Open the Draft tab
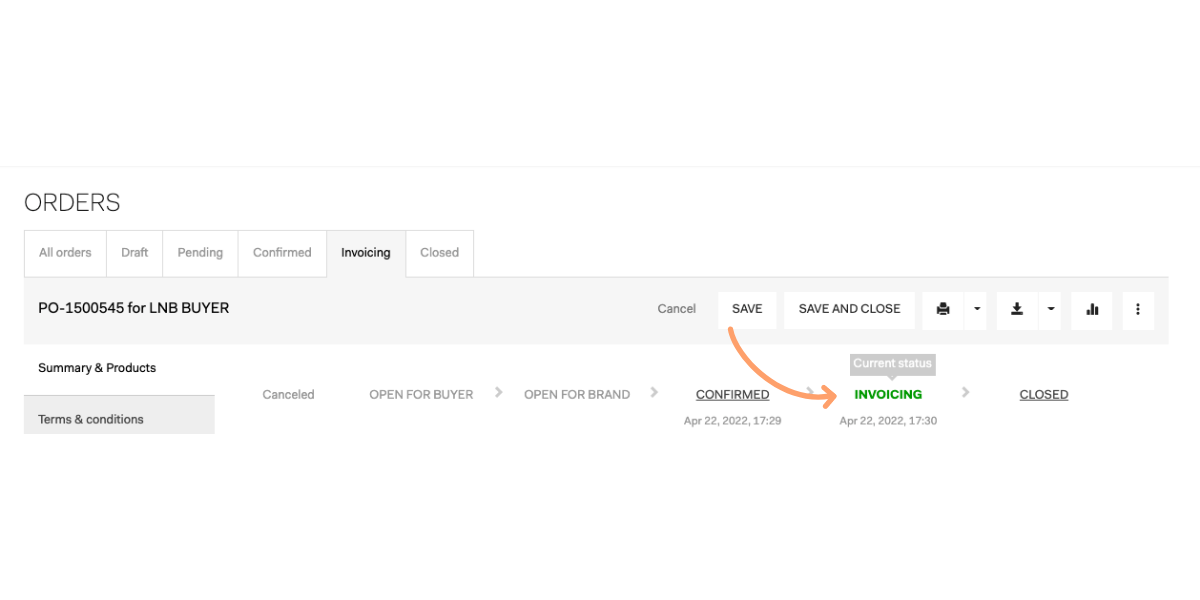The image size is (1200, 600). [x=135, y=253]
